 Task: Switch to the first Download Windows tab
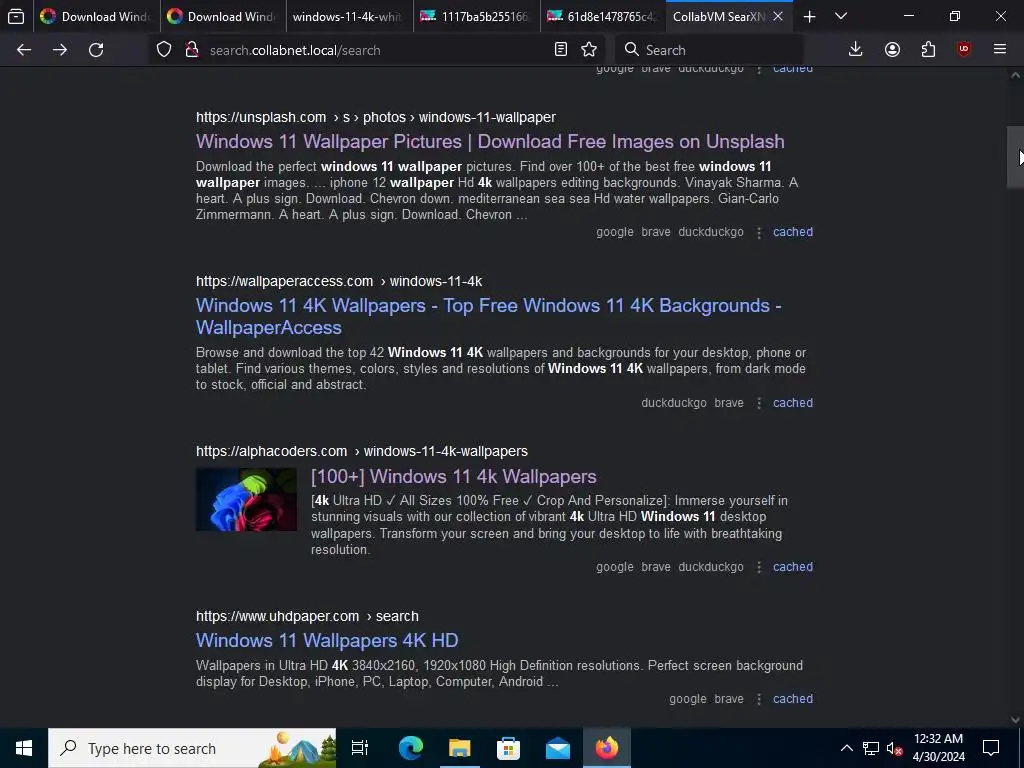97,16
